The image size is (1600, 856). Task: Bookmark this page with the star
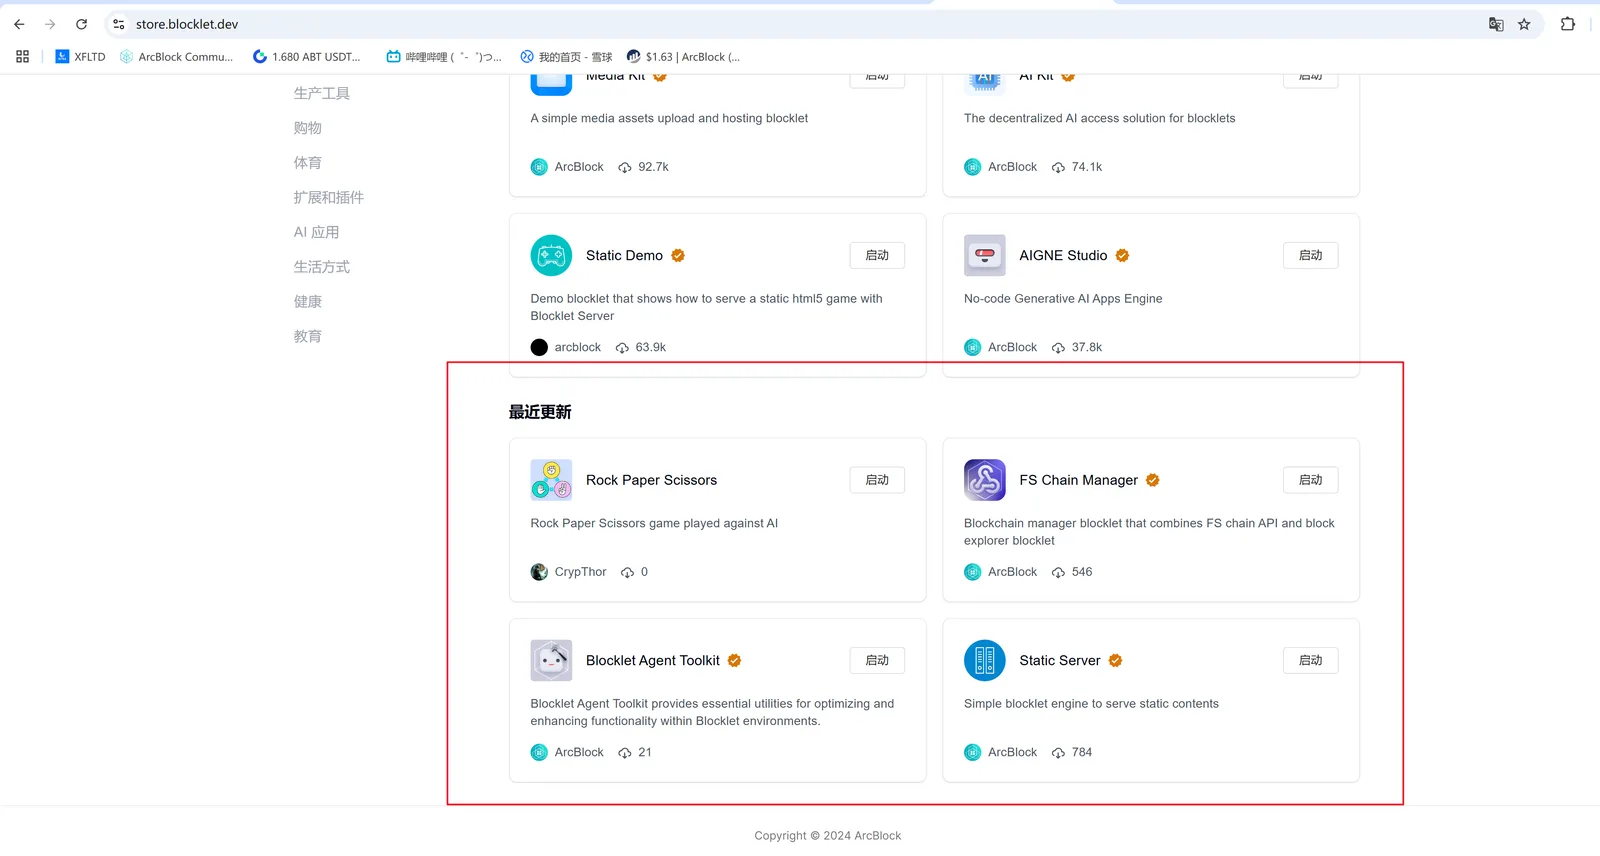[x=1524, y=24]
